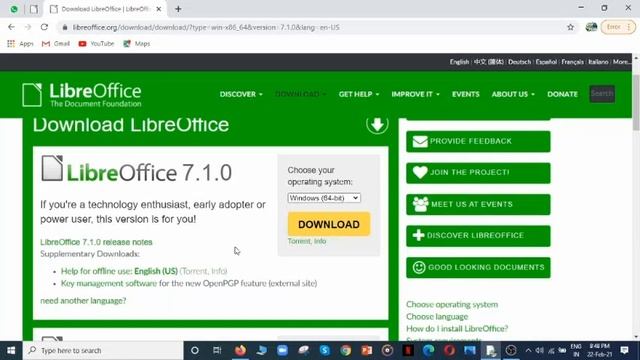Click the volume speaker tray icon

(540, 350)
